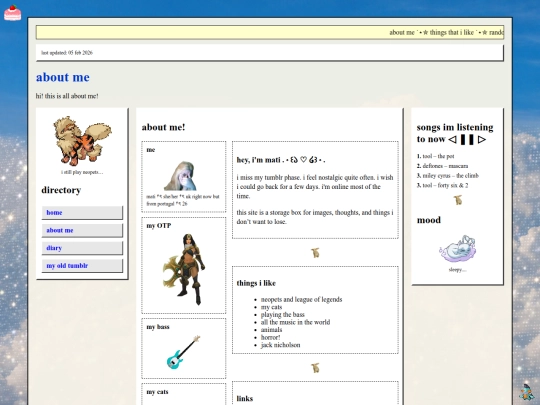Click the 'links' heading
Screen dimensions: 540x405
coord(245,398)
